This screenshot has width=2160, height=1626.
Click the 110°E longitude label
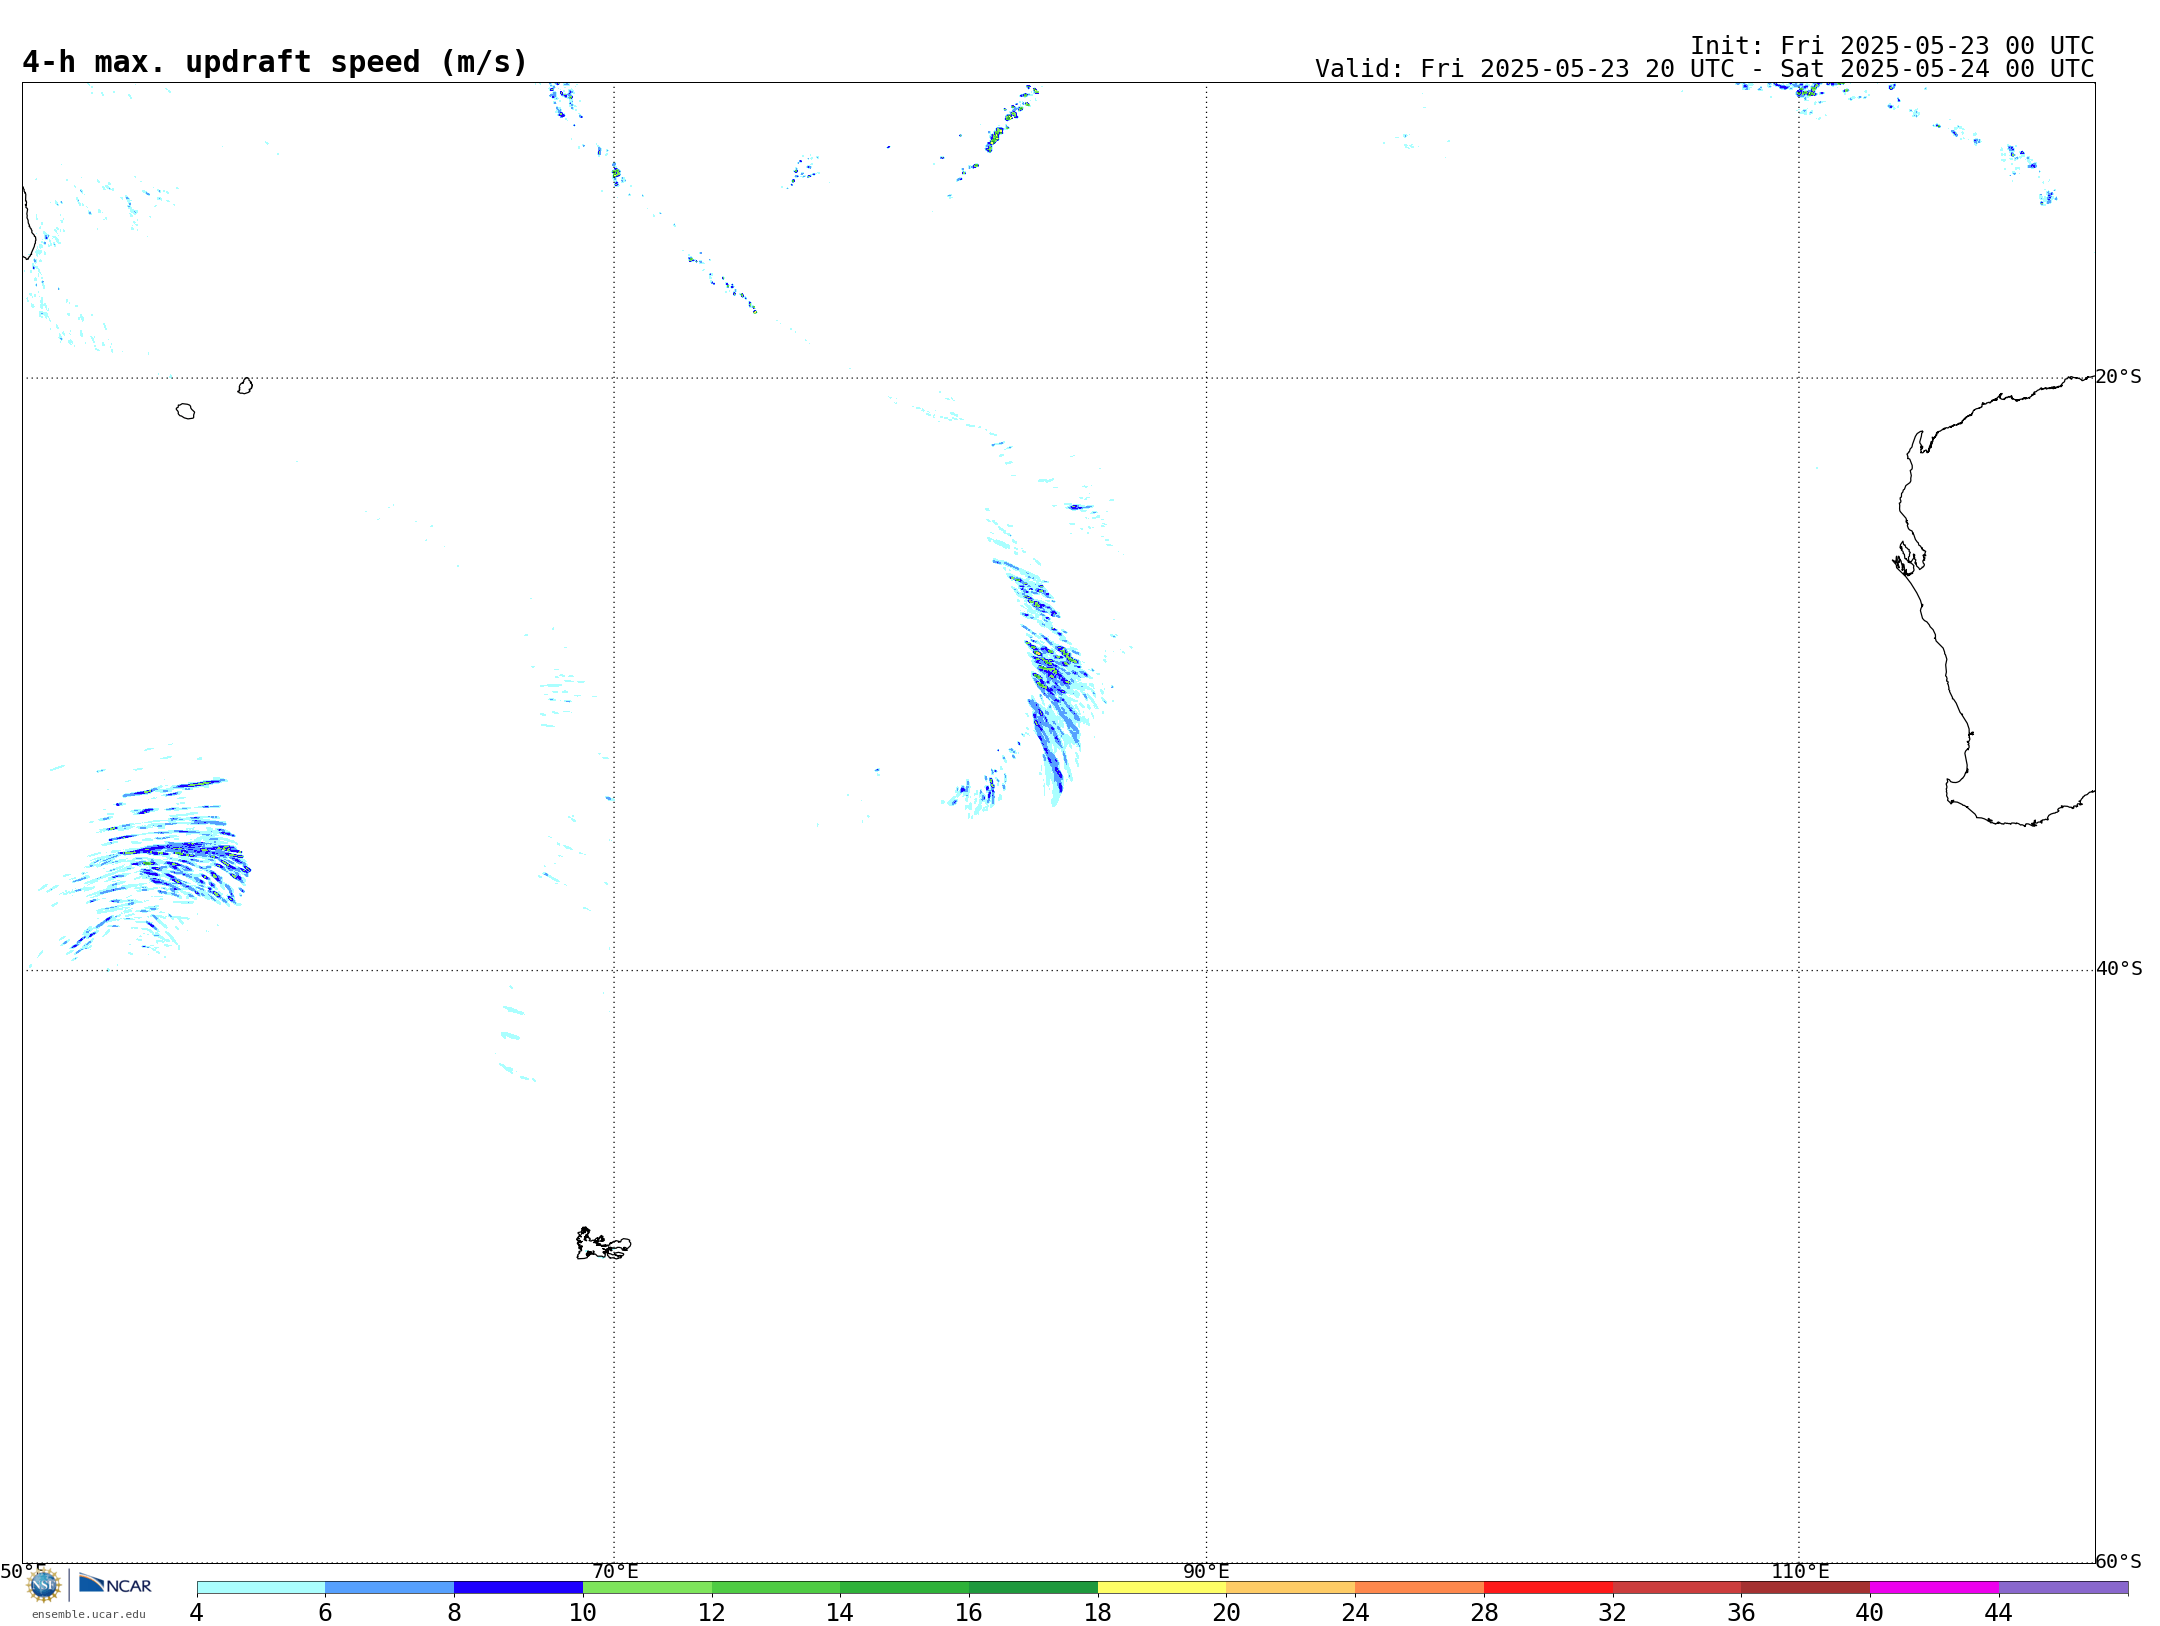tap(1800, 1571)
